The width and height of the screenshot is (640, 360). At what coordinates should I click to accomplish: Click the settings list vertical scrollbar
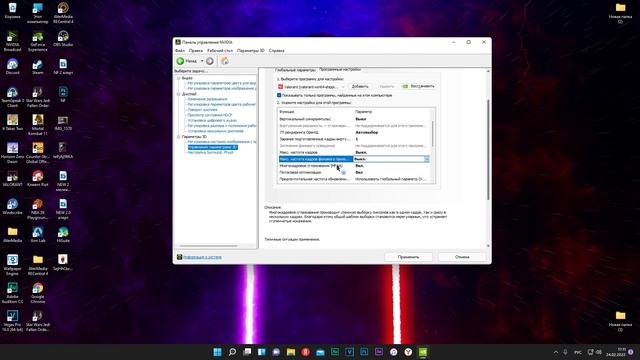click(433, 133)
